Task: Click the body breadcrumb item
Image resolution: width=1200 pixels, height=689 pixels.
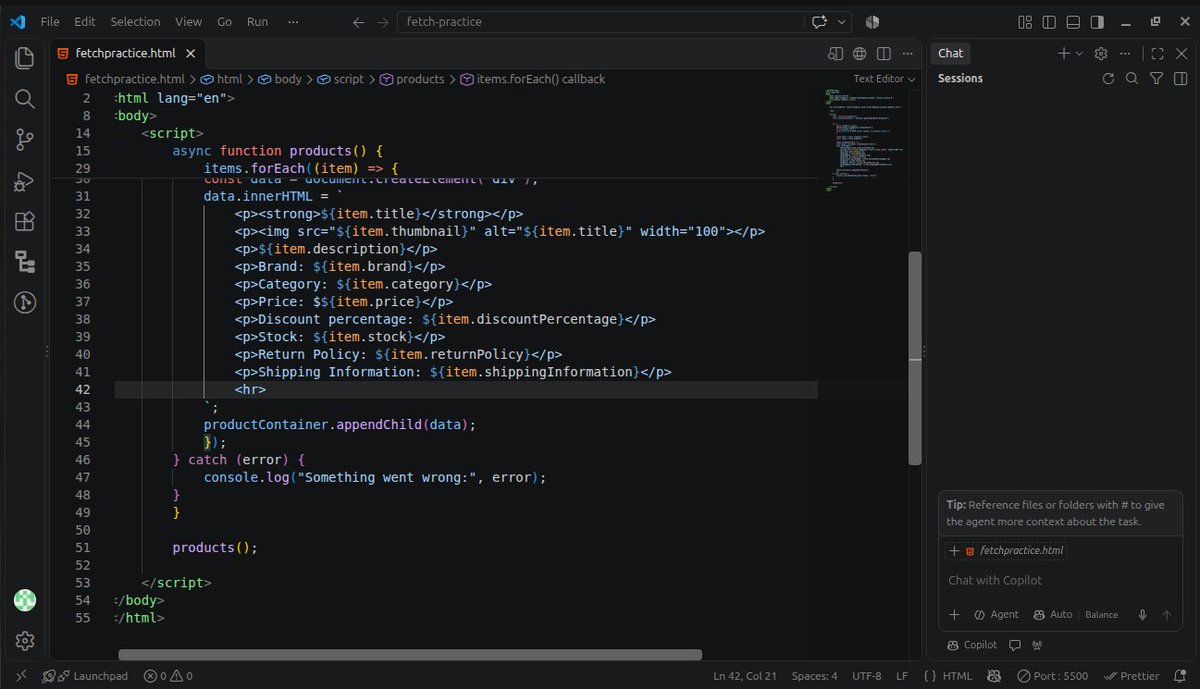Action: pos(280,79)
